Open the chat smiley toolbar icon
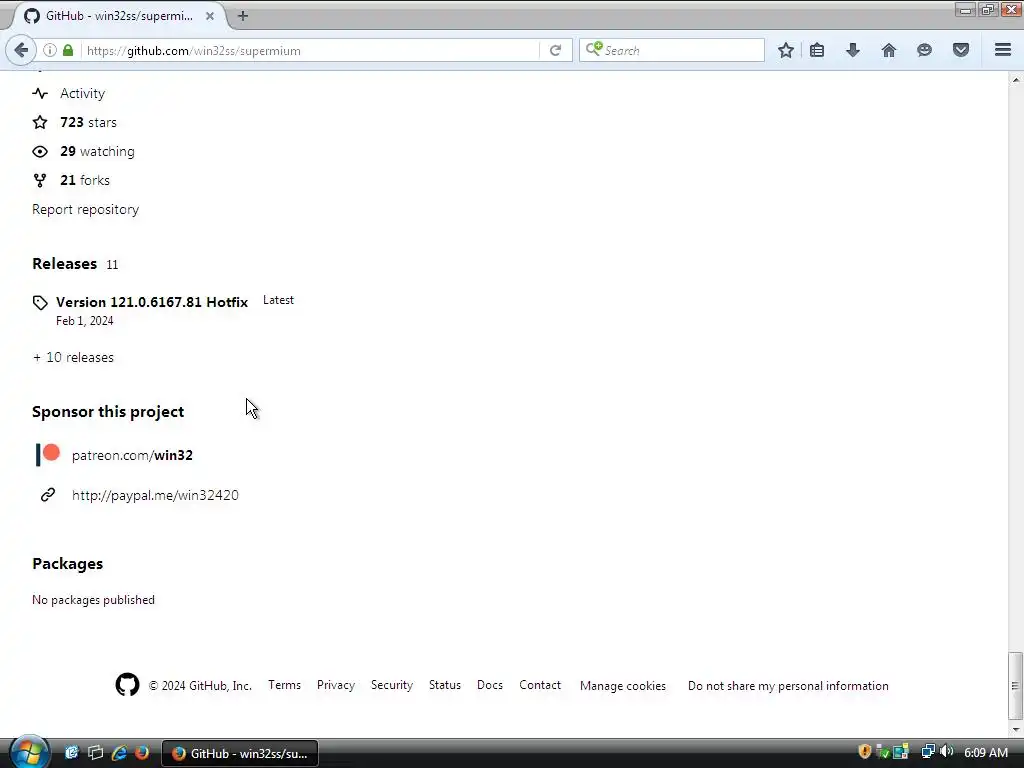The width and height of the screenshot is (1024, 768). click(924, 50)
